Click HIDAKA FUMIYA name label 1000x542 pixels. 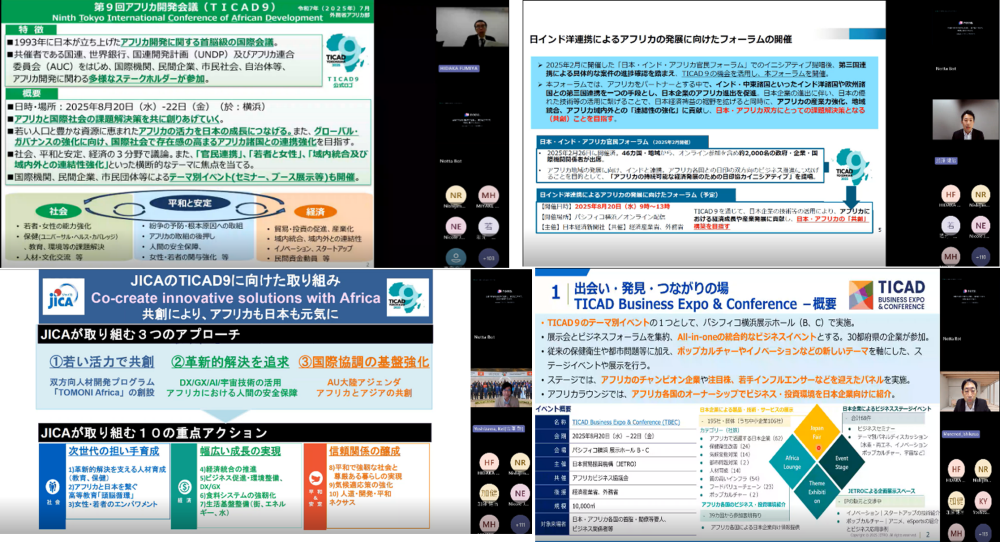pos(459,68)
